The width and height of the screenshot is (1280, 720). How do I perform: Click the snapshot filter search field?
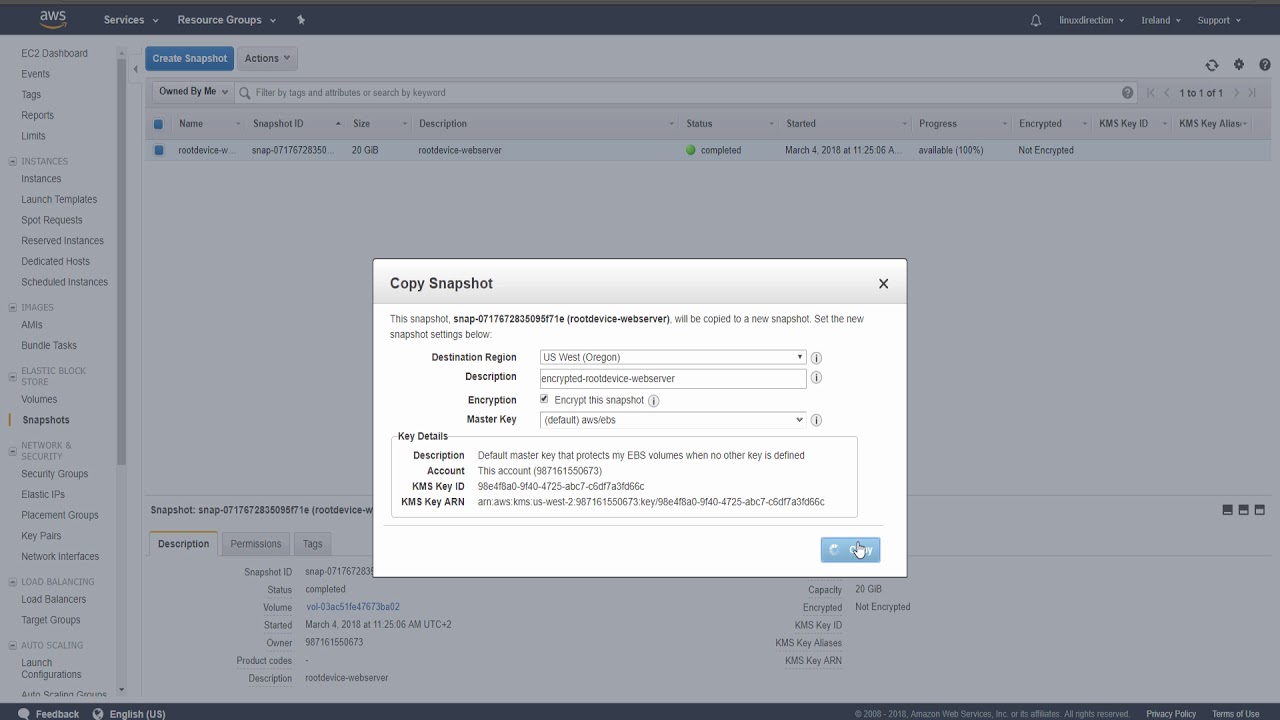[686, 93]
